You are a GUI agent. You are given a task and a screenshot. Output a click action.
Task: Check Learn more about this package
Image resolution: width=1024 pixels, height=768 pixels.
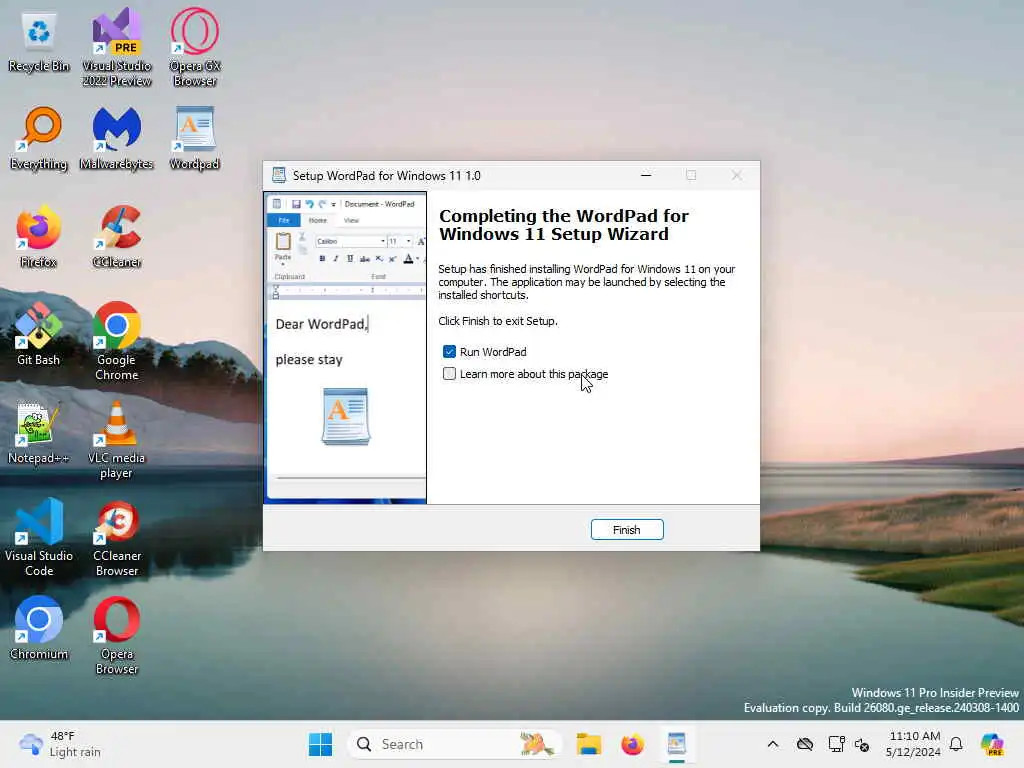[x=449, y=374]
